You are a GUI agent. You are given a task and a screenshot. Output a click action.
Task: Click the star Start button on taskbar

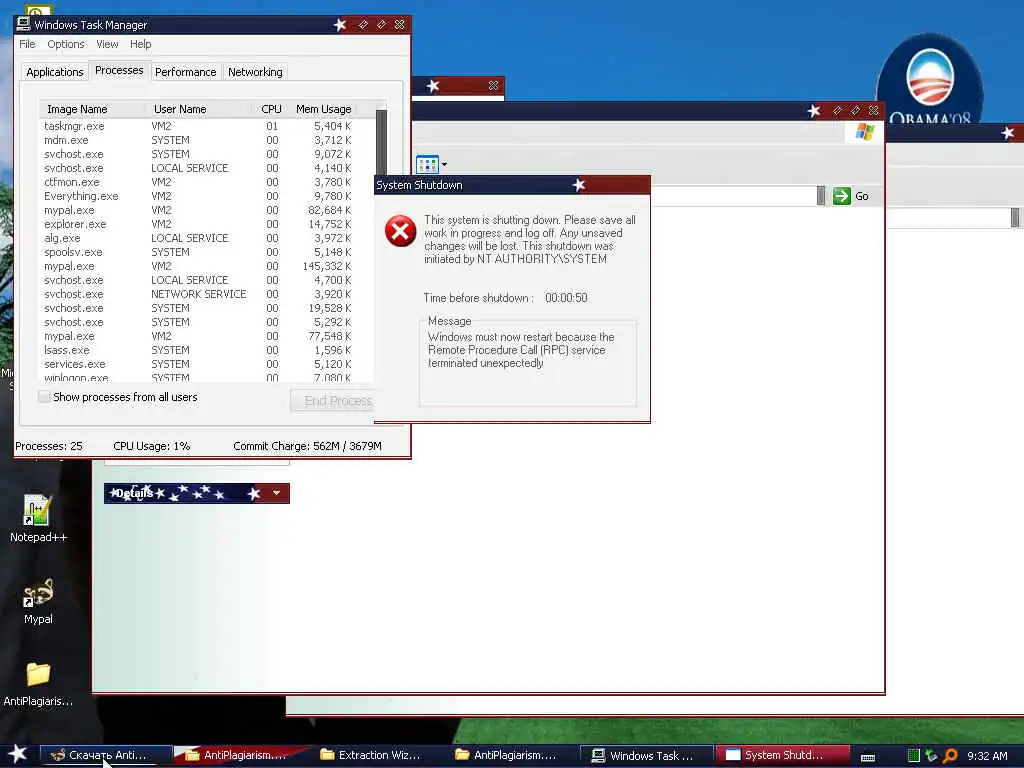pos(18,754)
